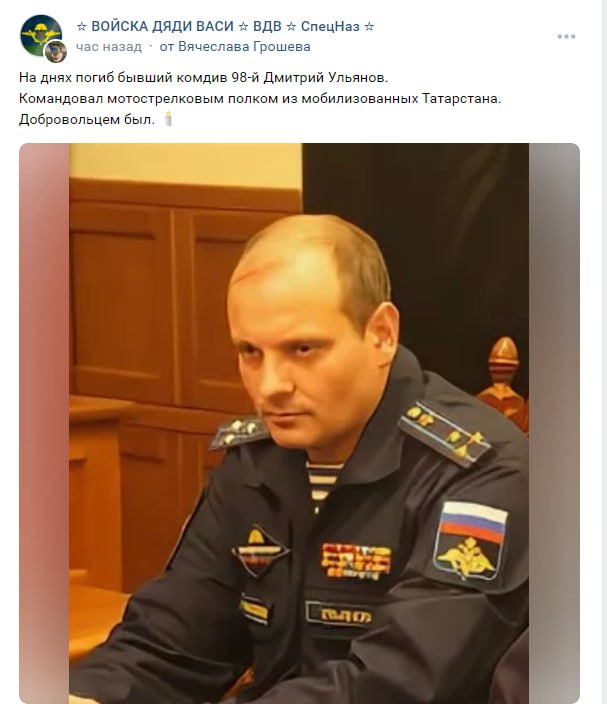
Task: Open the attached officer photo
Action: 299,423
